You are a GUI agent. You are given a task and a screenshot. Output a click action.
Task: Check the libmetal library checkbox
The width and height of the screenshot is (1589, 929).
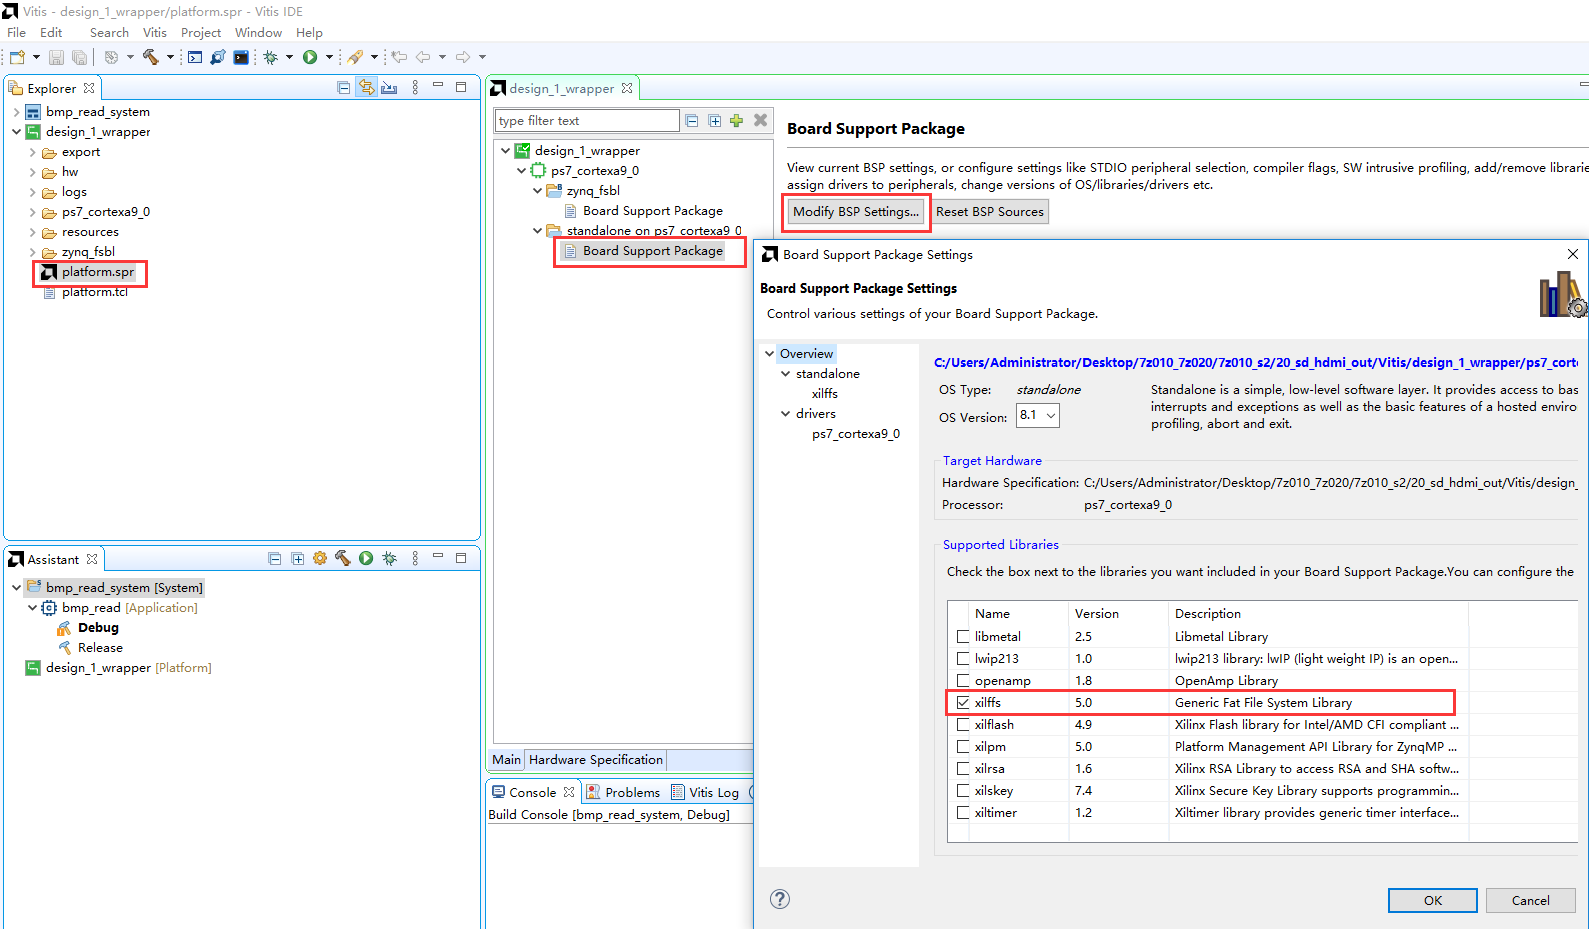(963, 637)
